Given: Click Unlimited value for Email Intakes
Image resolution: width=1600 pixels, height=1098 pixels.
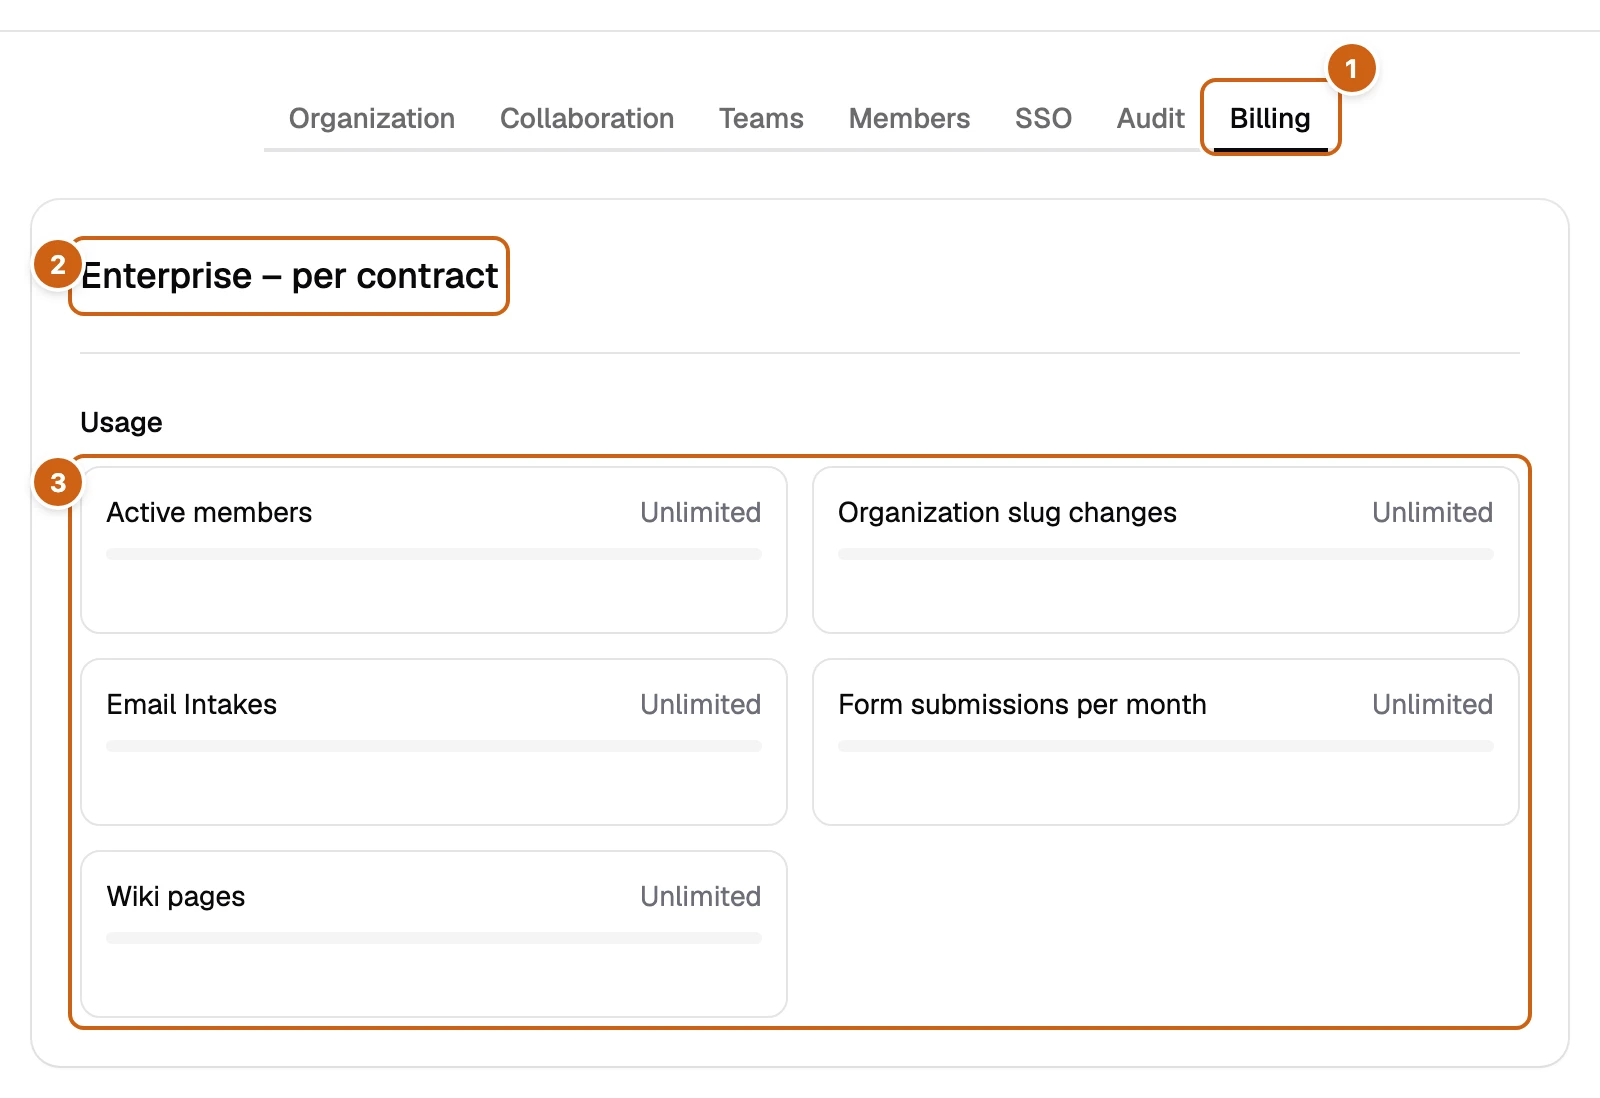Looking at the screenshot, I should [x=700, y=704].
